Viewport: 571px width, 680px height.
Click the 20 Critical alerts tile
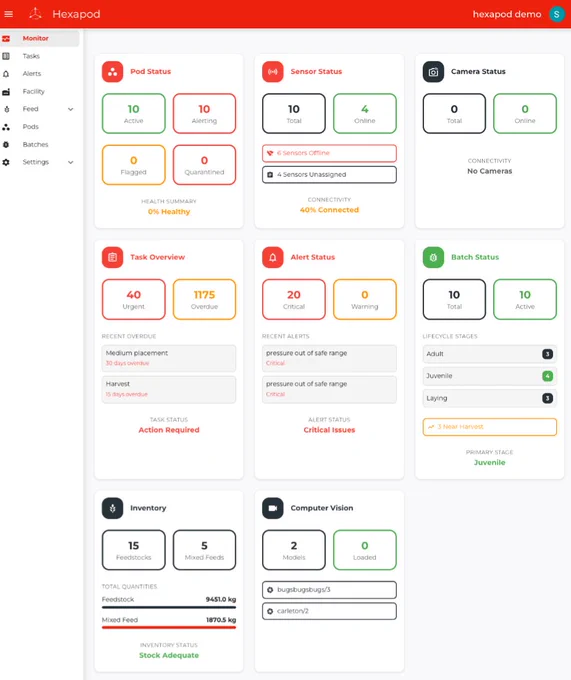pyautogui.click(x=294, y=299)
